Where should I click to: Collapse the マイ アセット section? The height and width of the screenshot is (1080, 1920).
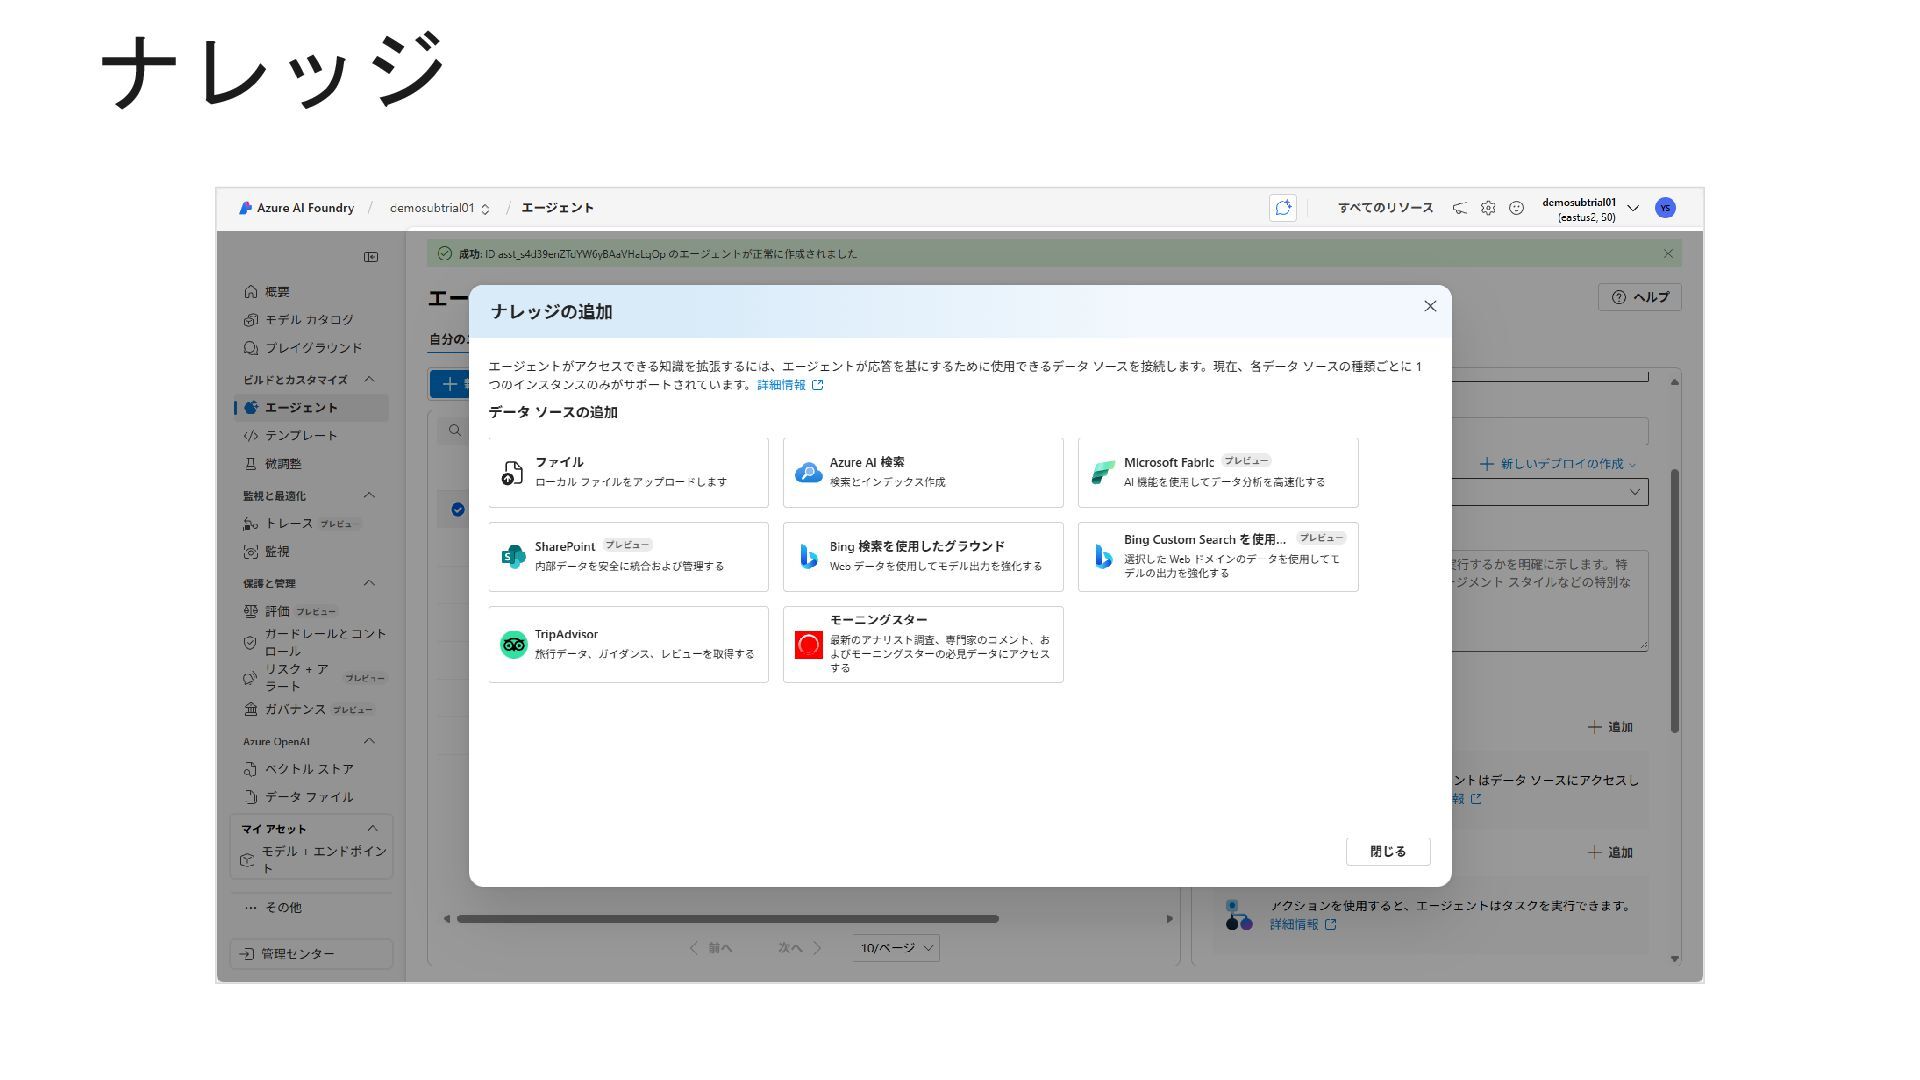click(x=372, y=828)
